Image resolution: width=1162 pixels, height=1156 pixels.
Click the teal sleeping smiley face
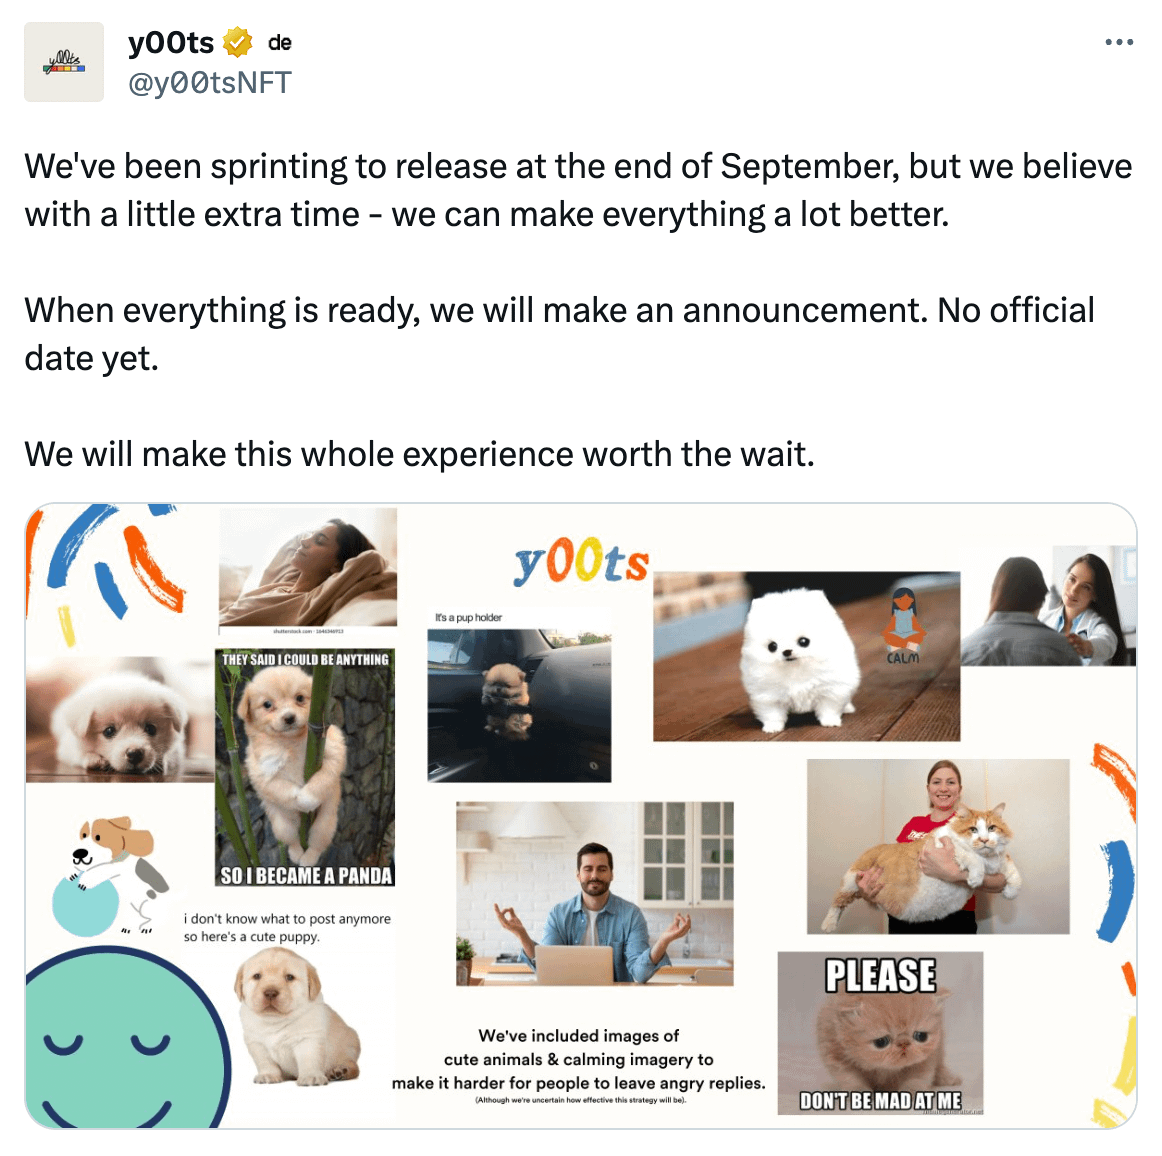[x=126, y=1039]
